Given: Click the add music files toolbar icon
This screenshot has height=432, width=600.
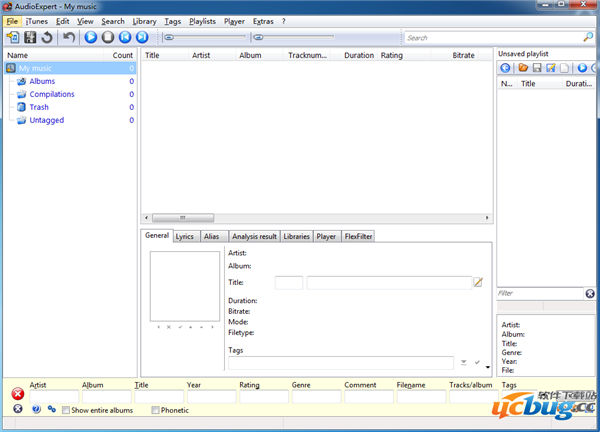Looking at the screenshot, I should [x=13, y=37].
